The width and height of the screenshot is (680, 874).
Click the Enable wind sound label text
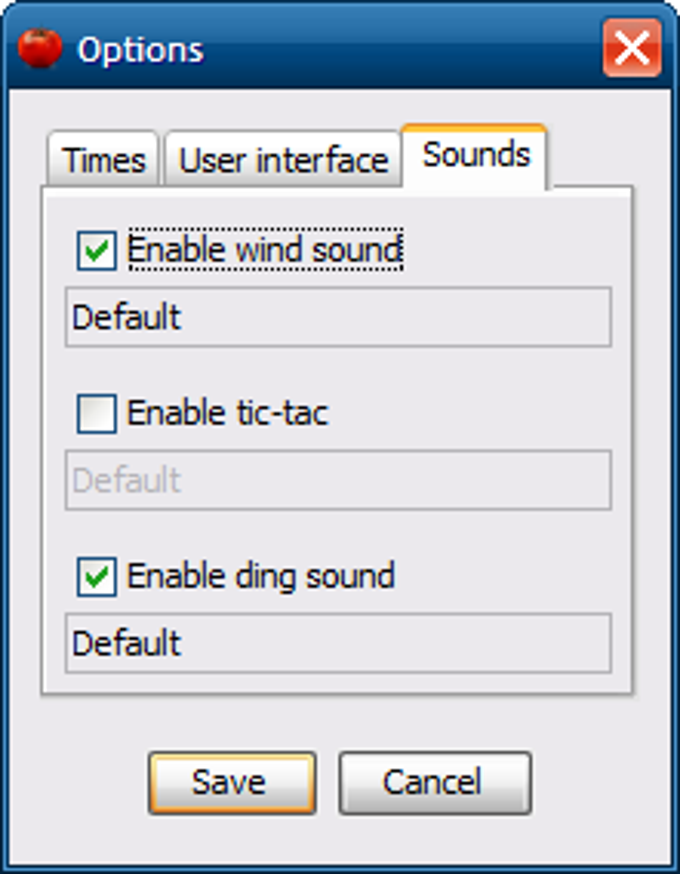click(265, 249)
